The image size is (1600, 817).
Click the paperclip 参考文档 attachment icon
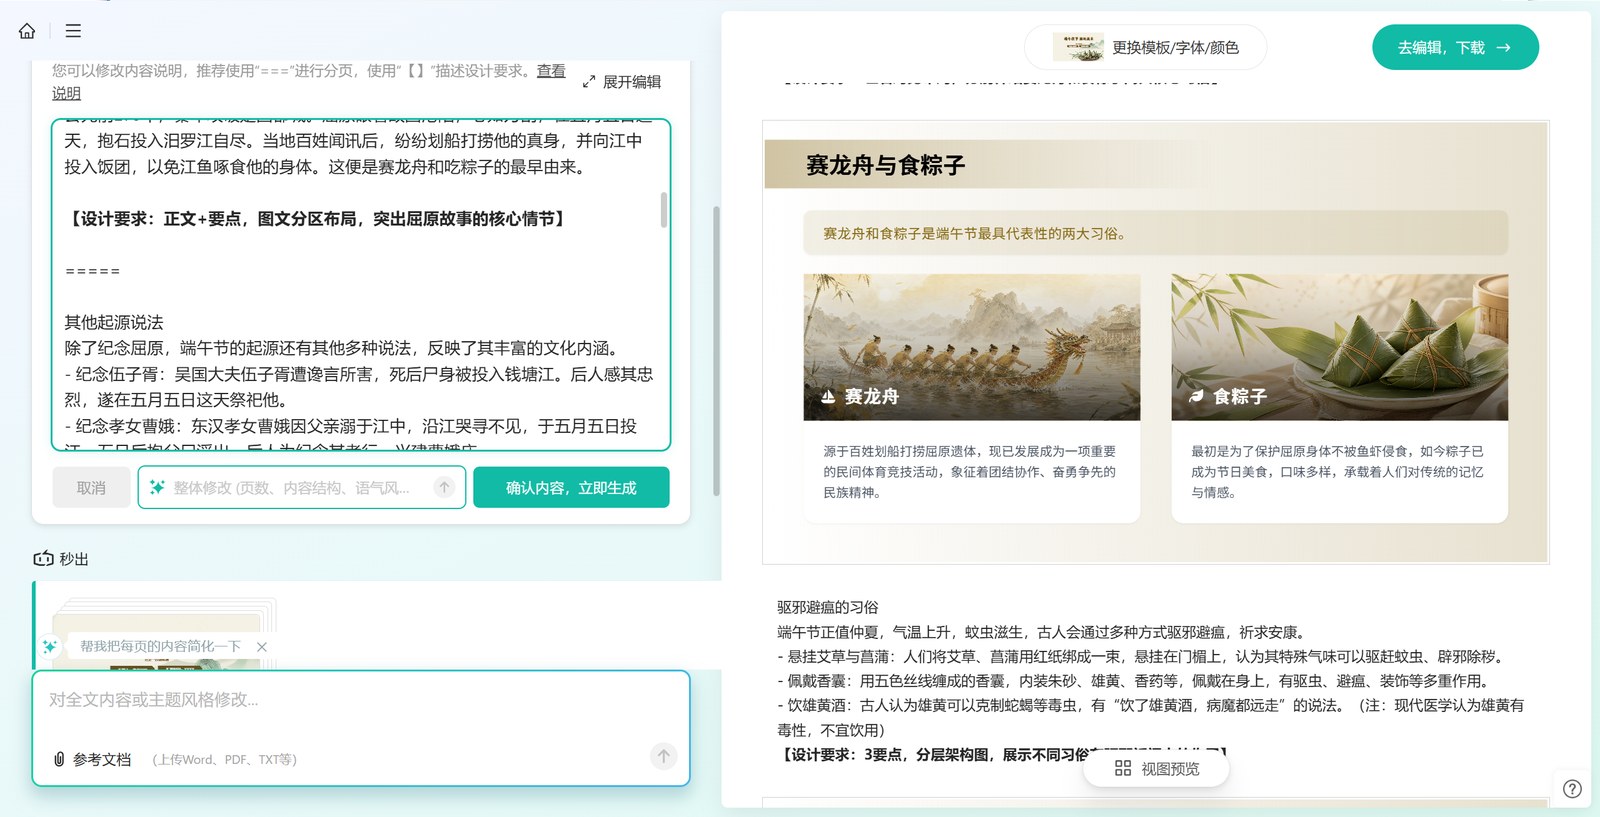[59, 759]
